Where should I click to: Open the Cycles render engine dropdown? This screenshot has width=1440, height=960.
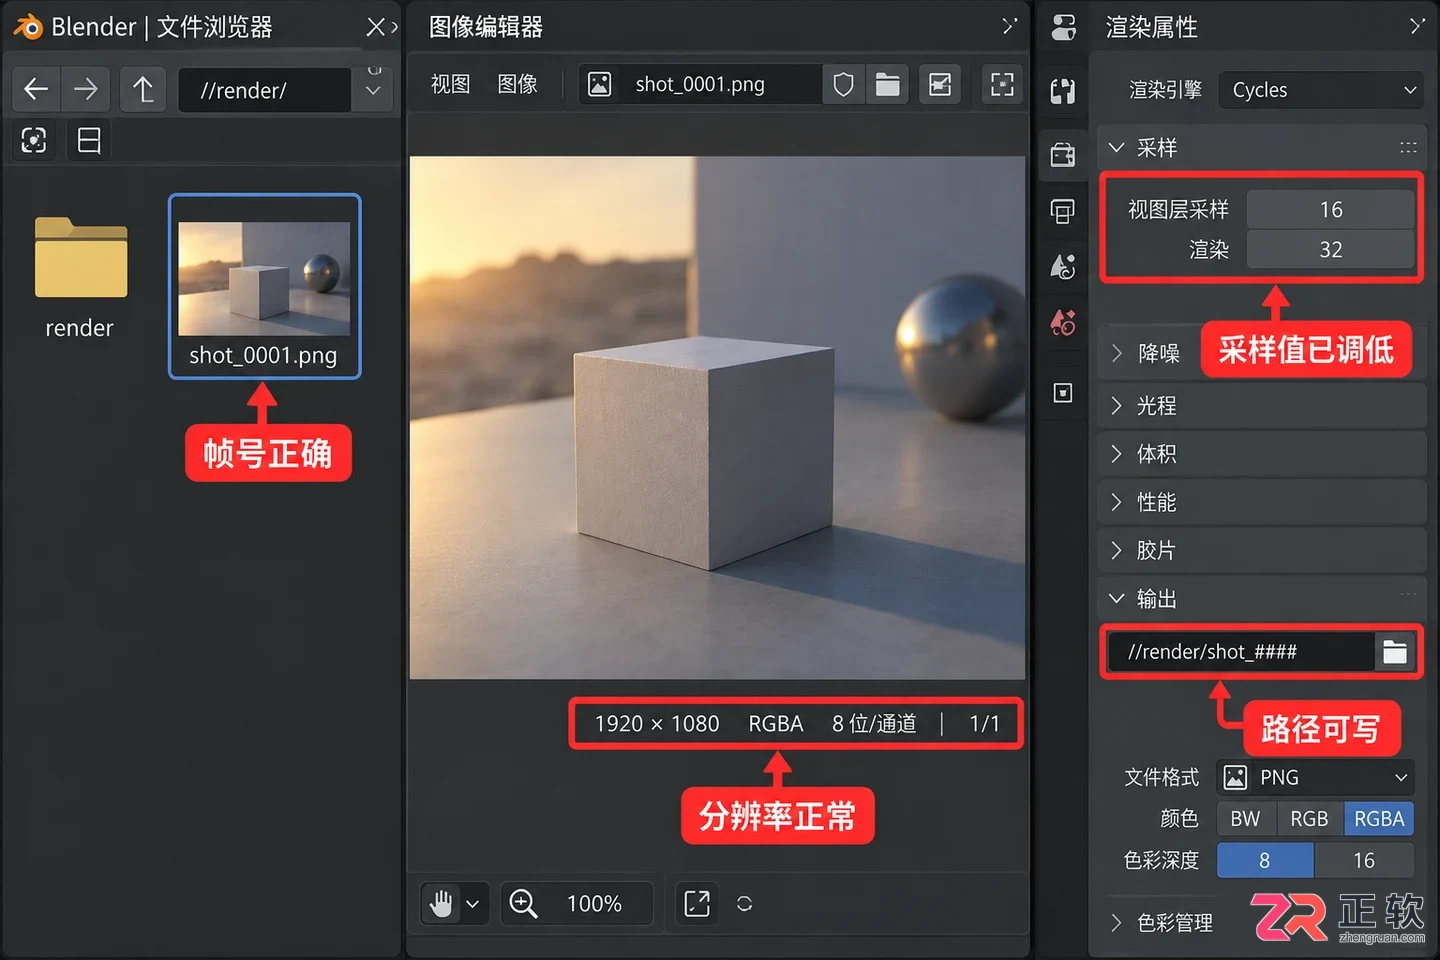[x=1321, y=90]
